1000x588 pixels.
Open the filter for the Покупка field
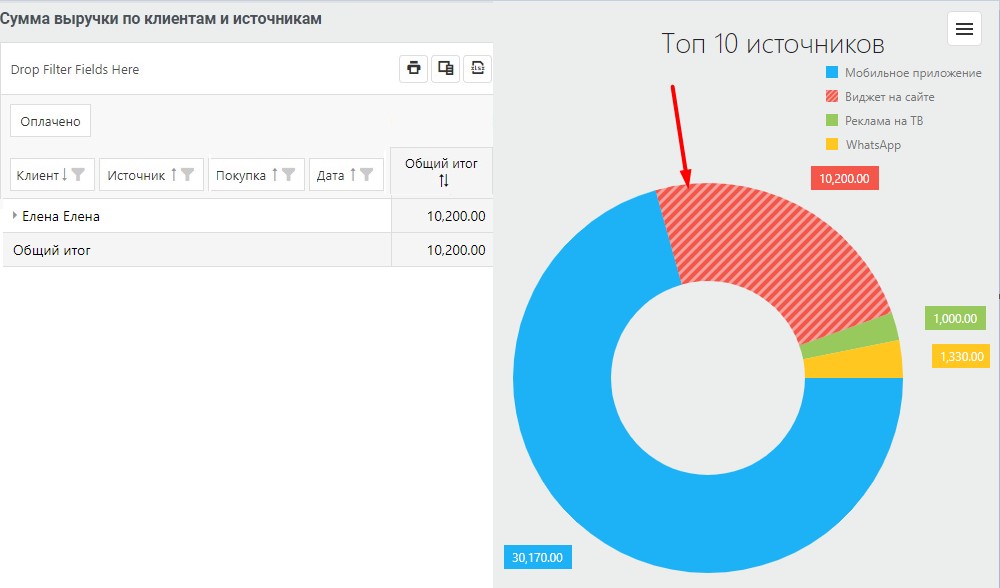pos(288,175)
